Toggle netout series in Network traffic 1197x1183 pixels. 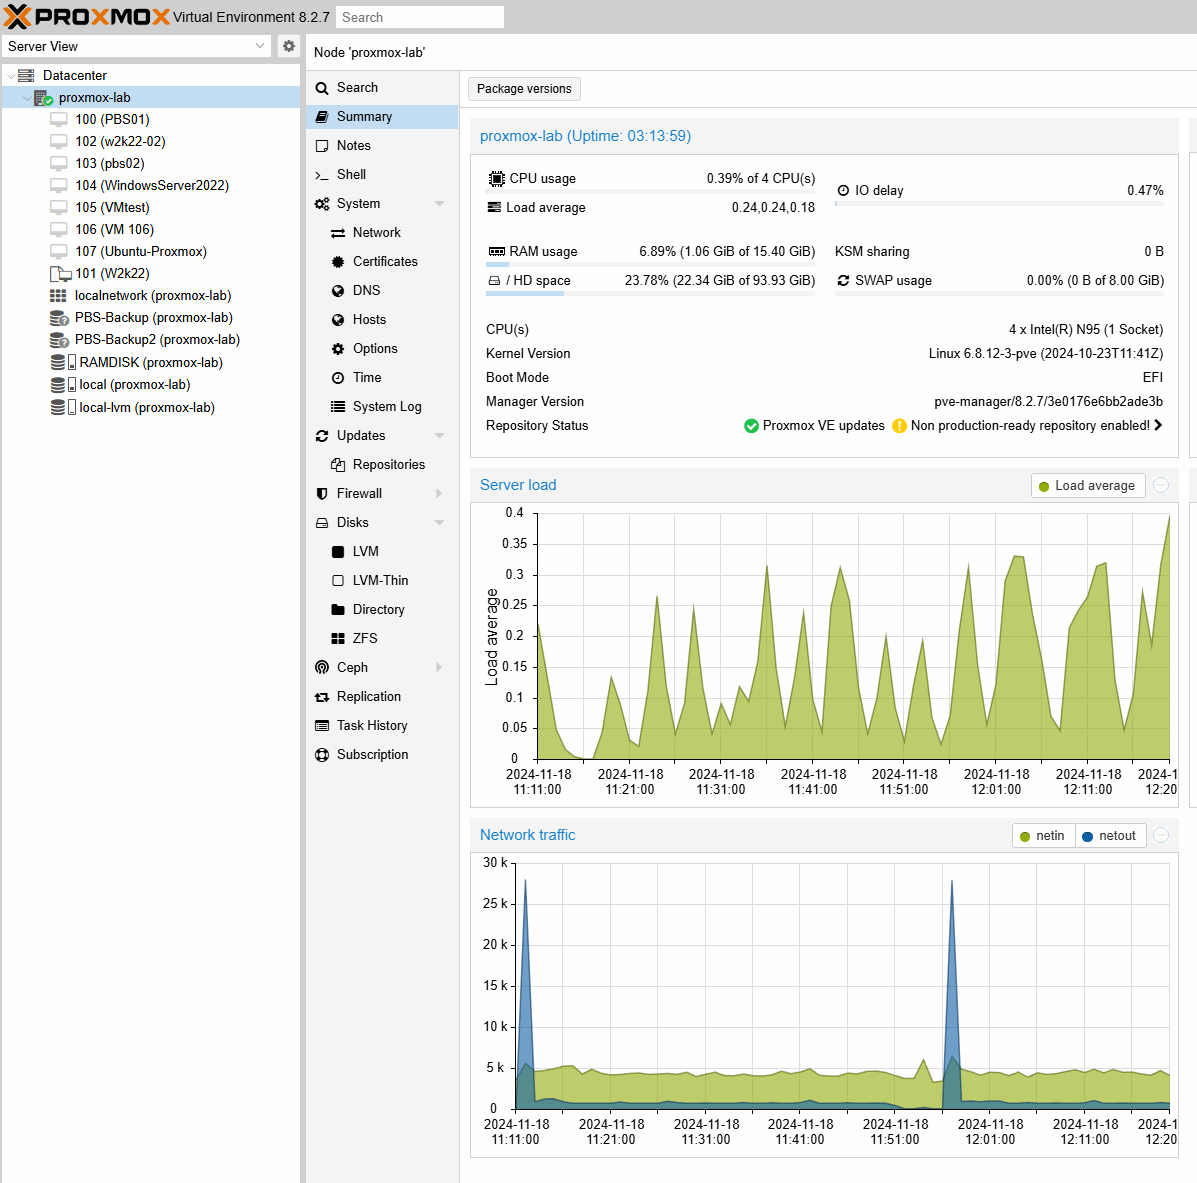(x=1109, y=836)
